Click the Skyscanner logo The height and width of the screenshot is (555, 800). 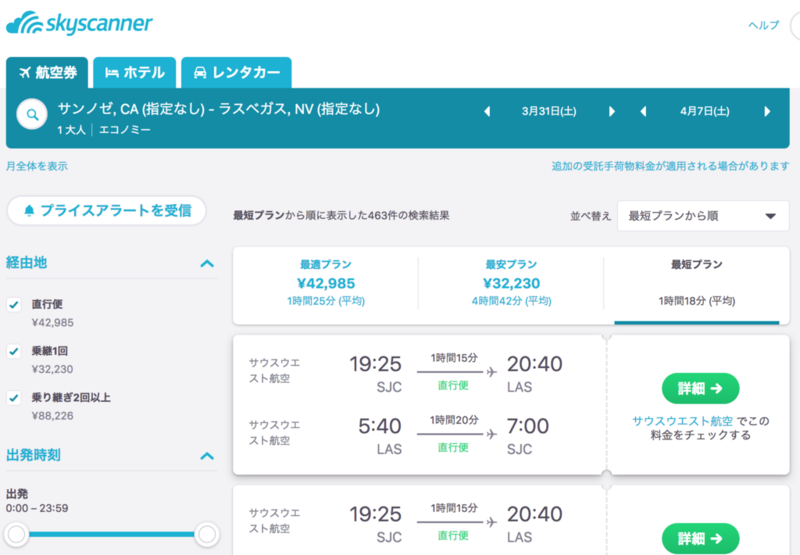(79, 23)
